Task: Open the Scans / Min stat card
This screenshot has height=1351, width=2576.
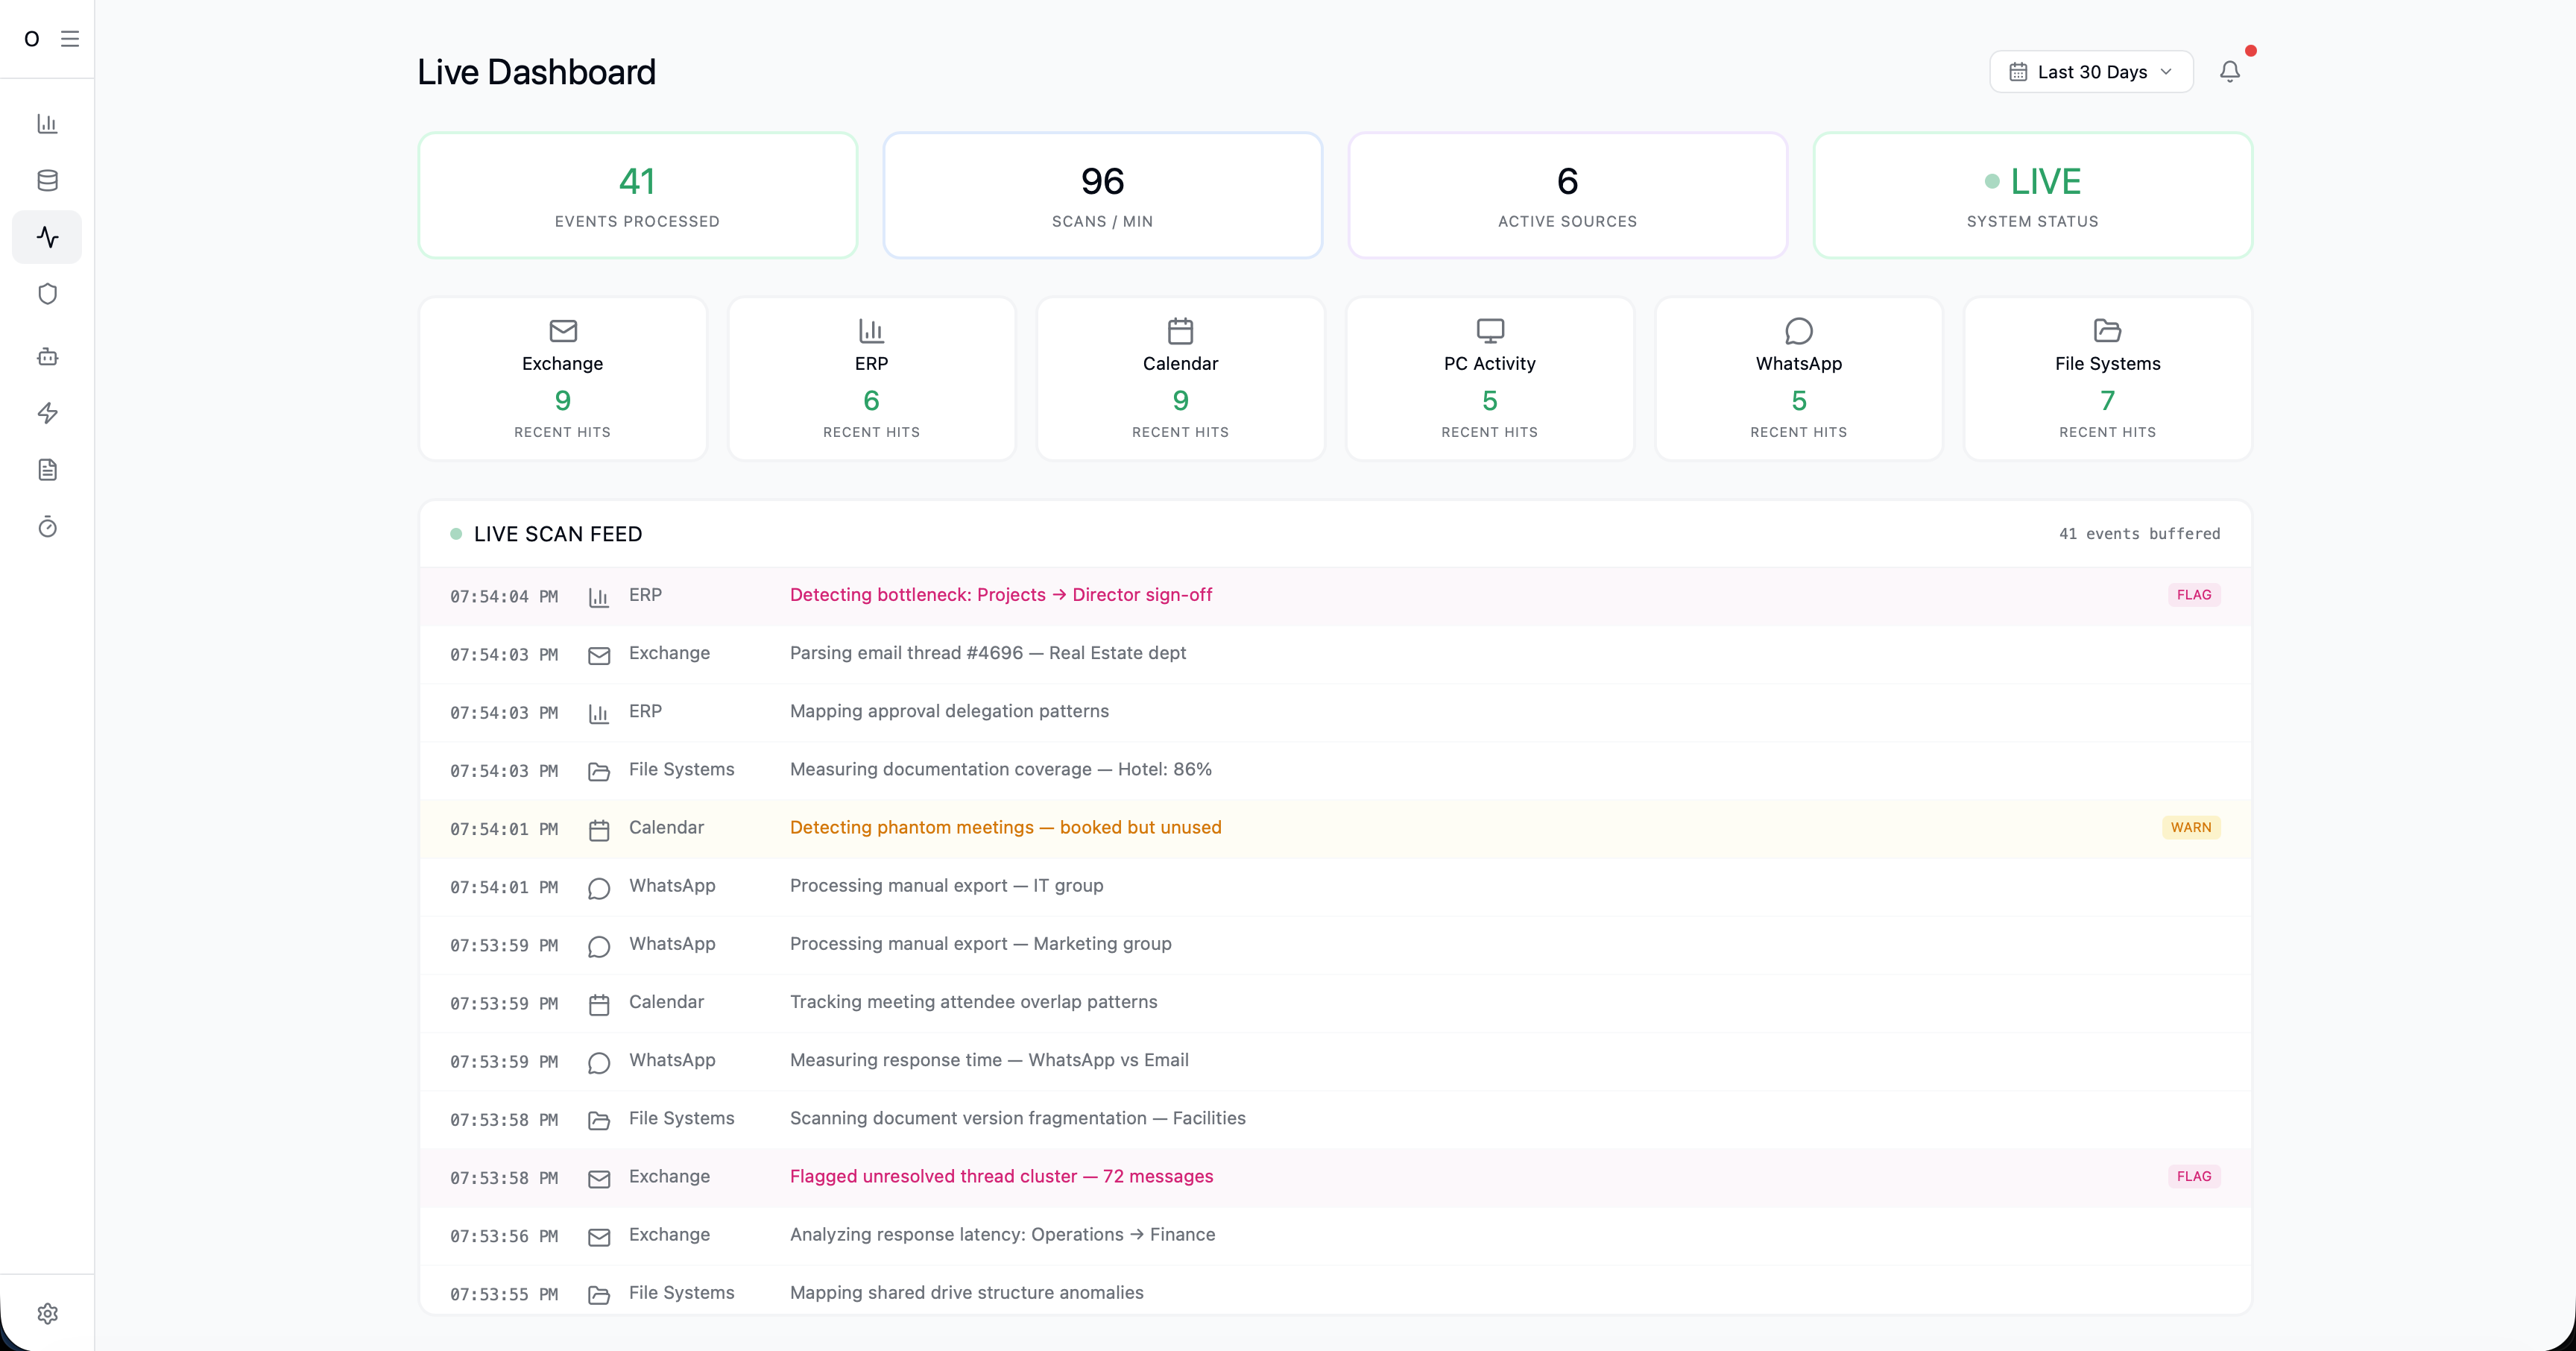Action: click(1102, 195)
